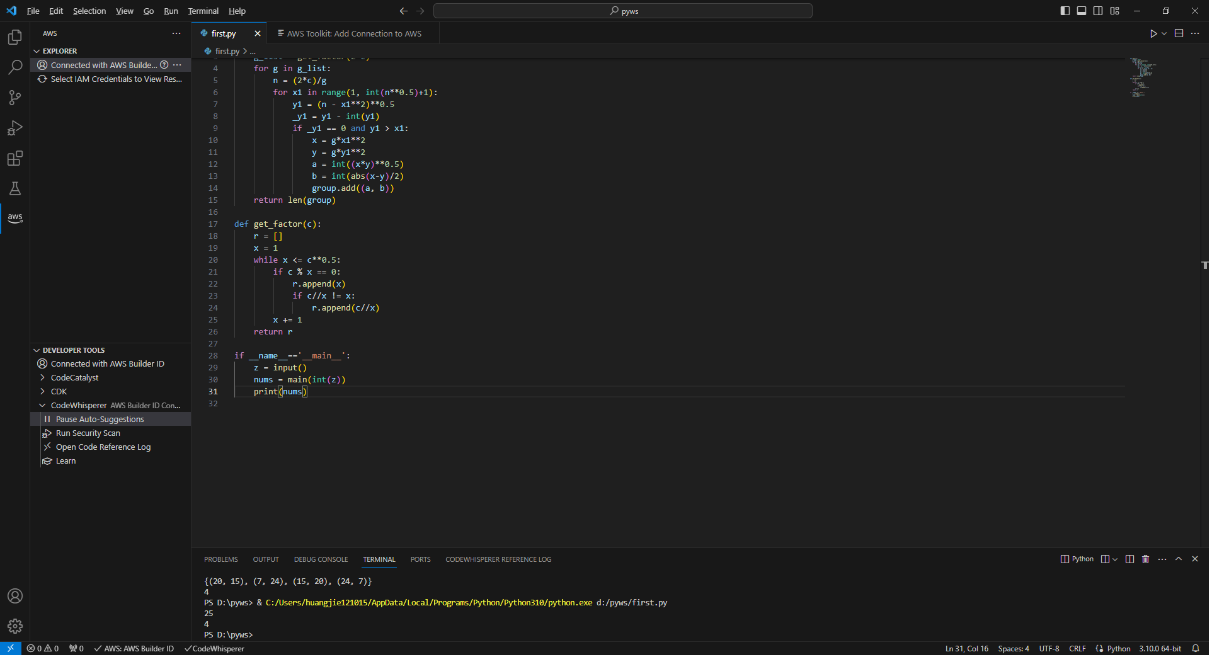Viewport: 1209px width, 655px height.
Task: Open terminal panel more actions ellipsis
Action: (x=1161, y=559)
